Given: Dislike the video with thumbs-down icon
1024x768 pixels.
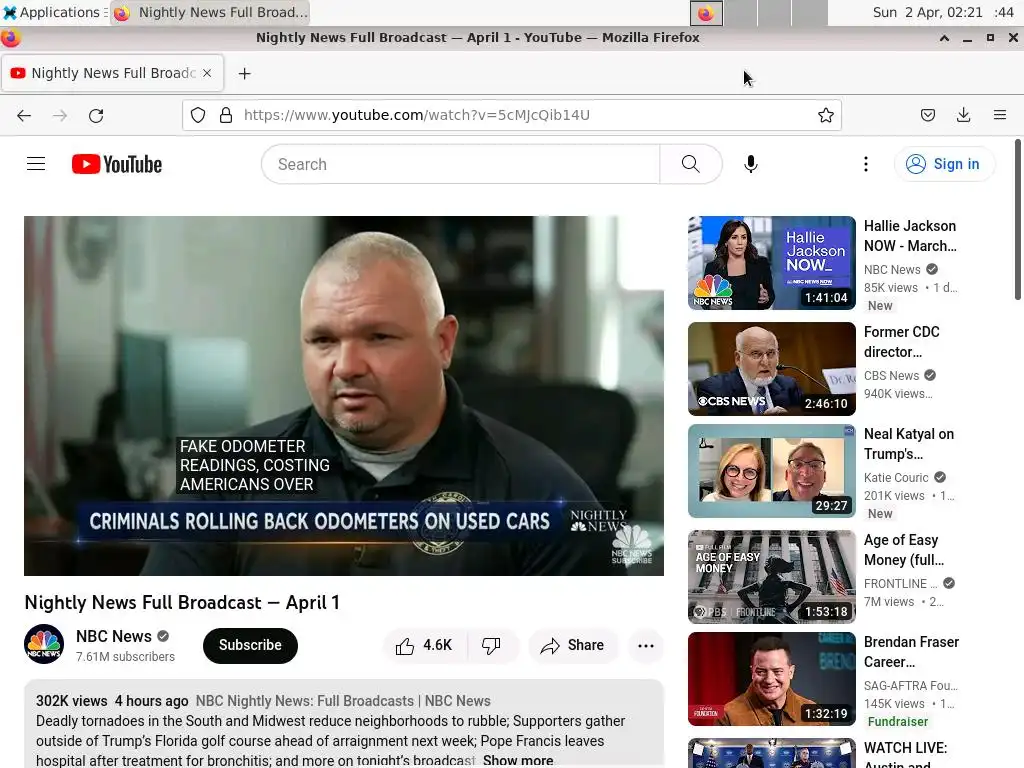Looking at the screenshot, I should (491, 646).
